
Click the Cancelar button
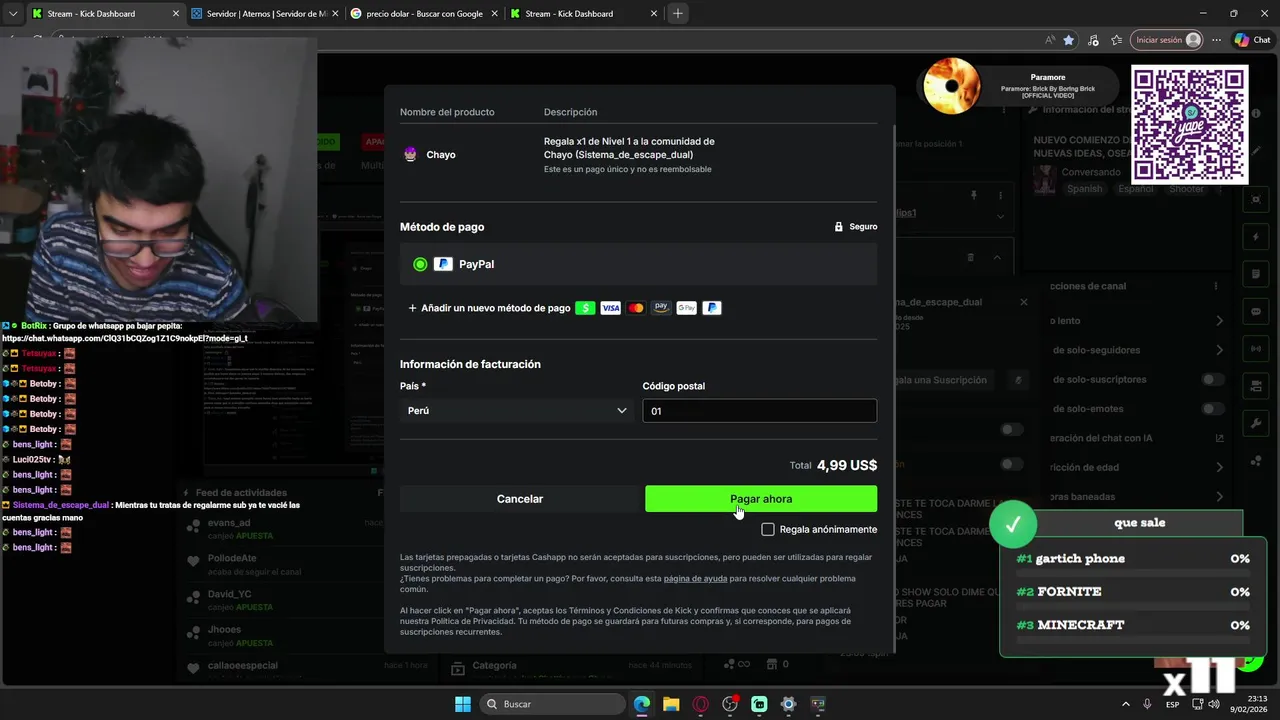(520, 499)
